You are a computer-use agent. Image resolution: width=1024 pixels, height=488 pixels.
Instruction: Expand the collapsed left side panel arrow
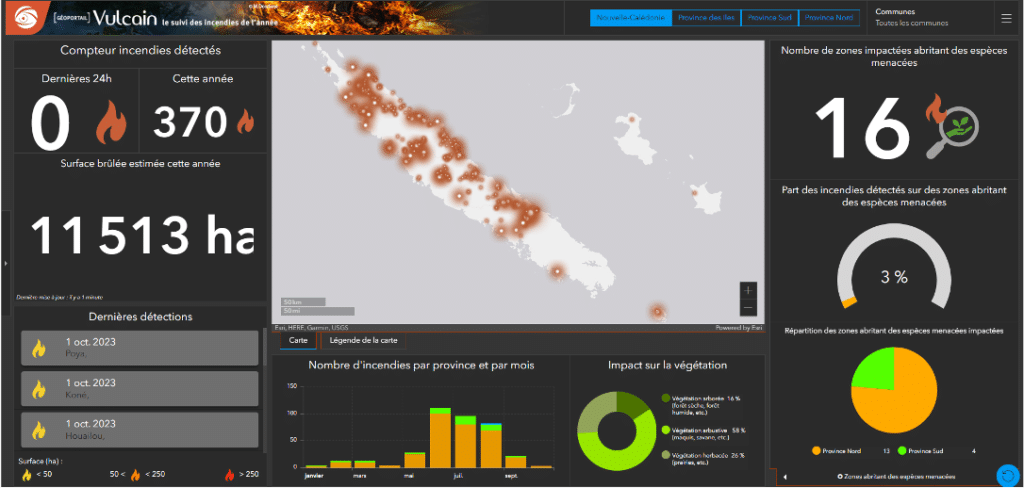coord(5,263)
